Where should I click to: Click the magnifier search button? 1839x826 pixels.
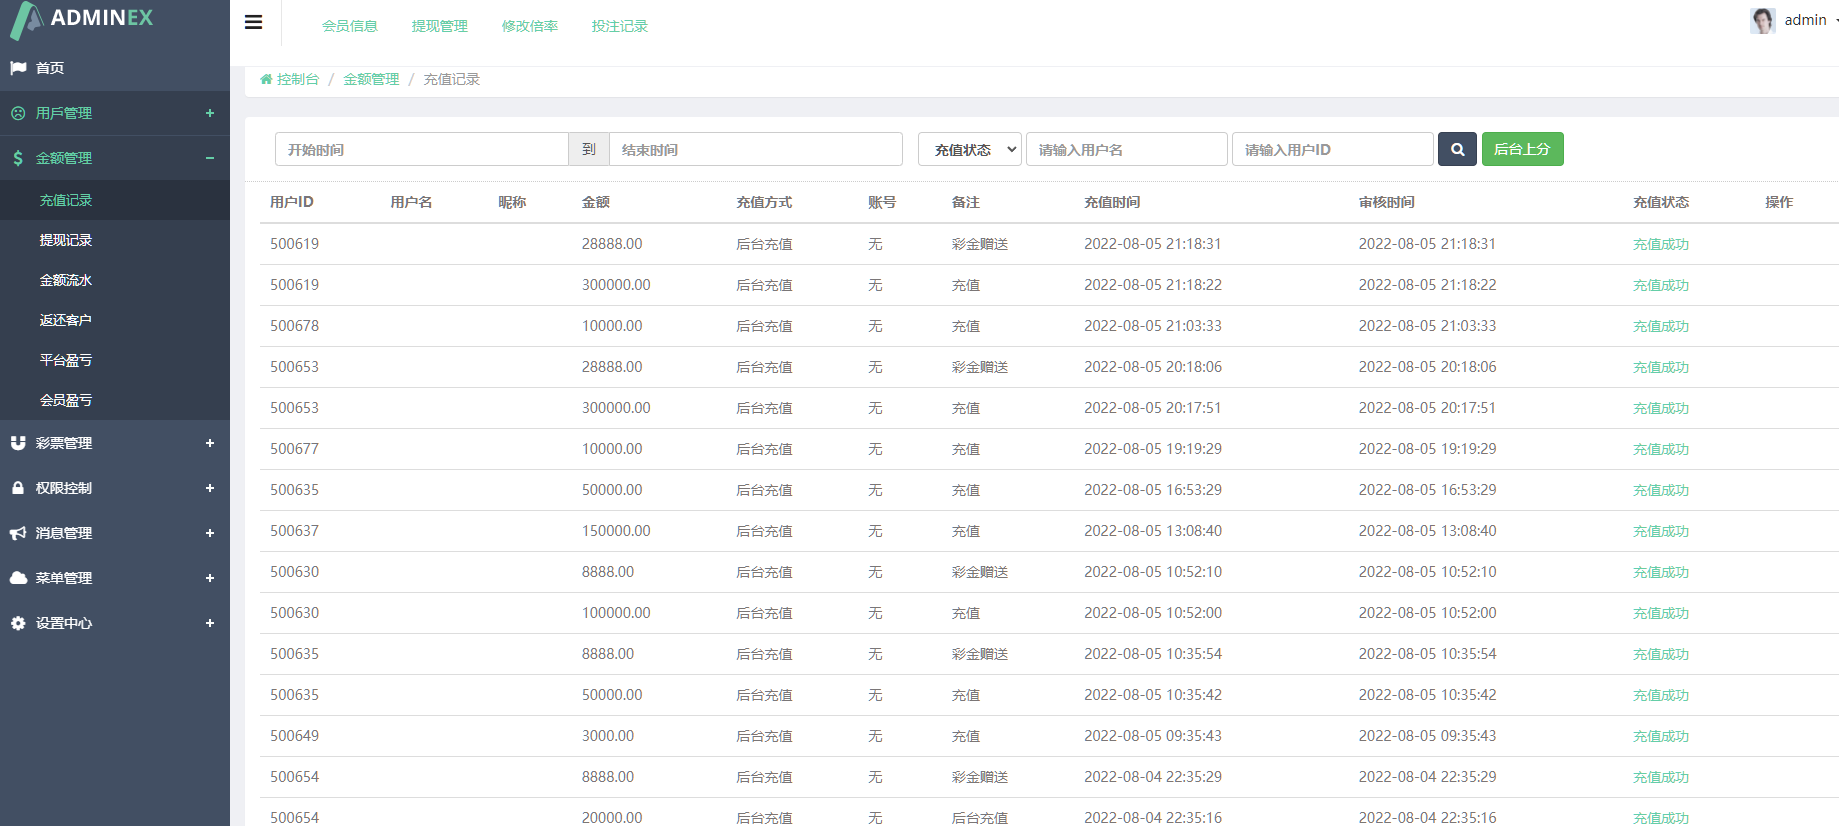pyautogui.click(x=1457, y=149)
